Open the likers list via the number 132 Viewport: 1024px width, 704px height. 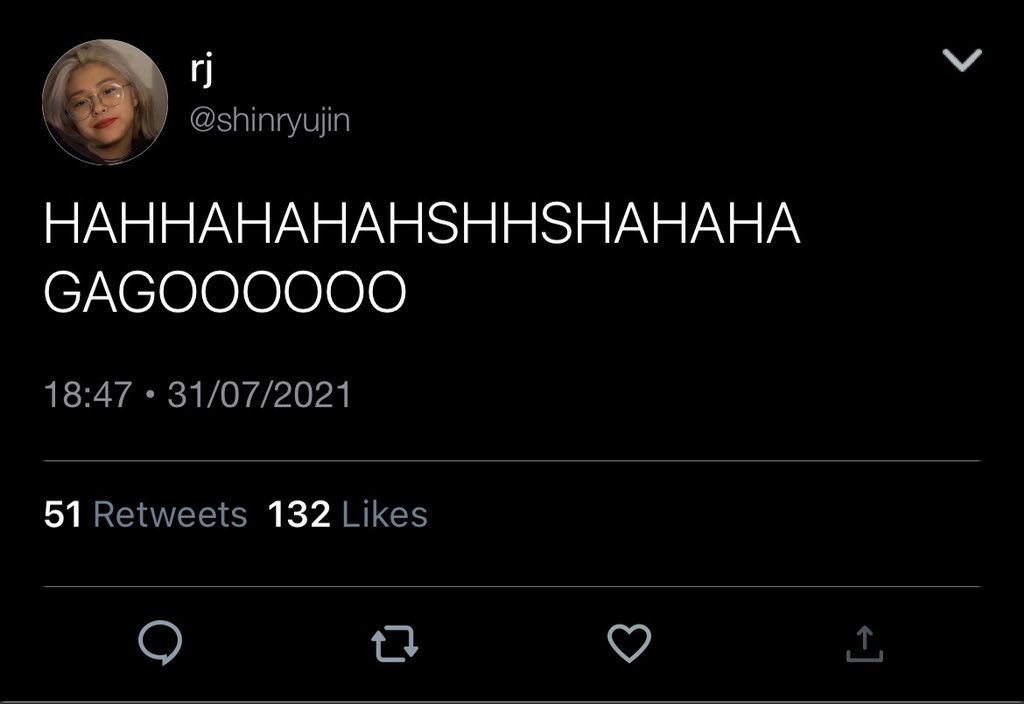[x=299, y=515]
